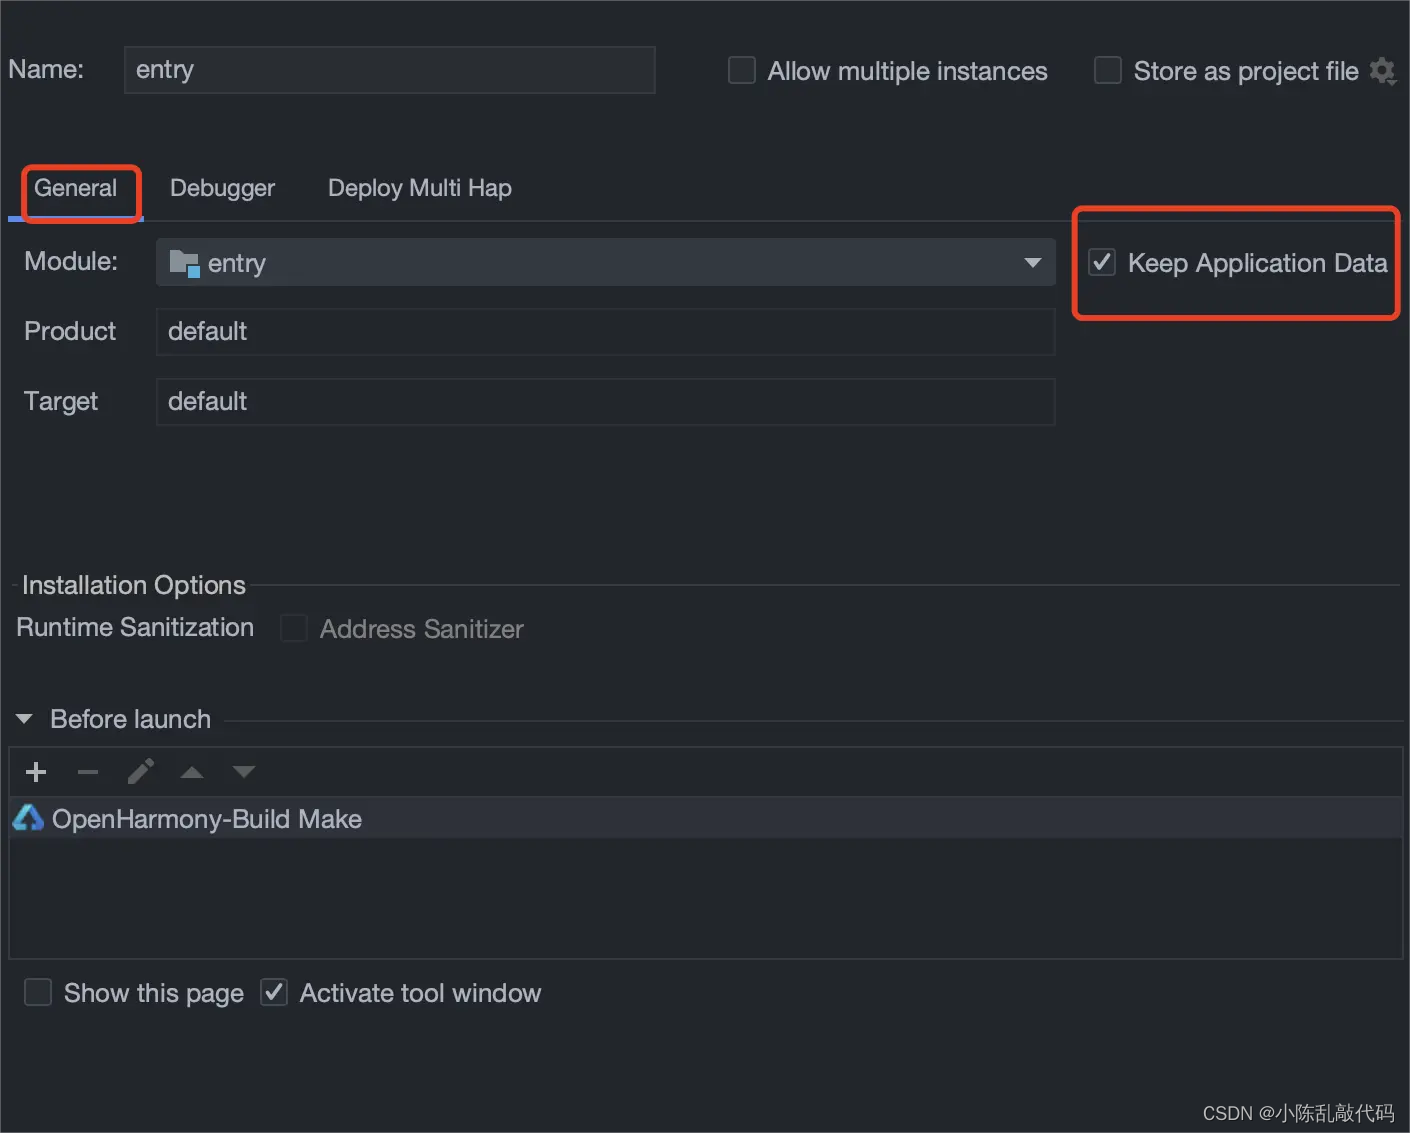This screenshot has width=1410, height=1133.
Task: Move before-launch task down with arrow icon
Action: (x=244, y=772)
